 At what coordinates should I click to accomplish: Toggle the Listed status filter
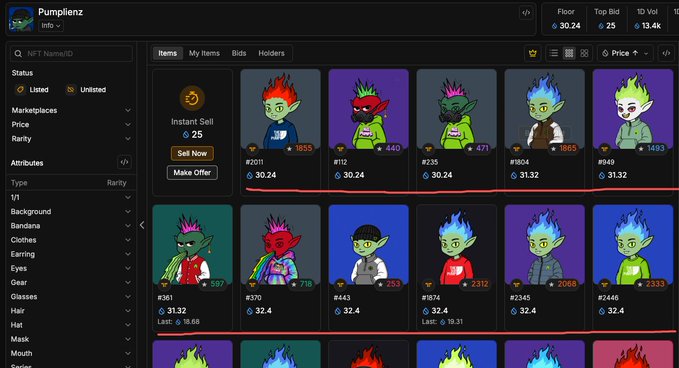[x=32, y=90]
